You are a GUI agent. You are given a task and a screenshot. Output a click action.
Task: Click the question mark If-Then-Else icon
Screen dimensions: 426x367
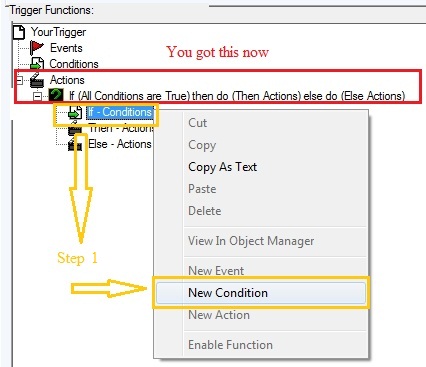(x=56, y=96)
